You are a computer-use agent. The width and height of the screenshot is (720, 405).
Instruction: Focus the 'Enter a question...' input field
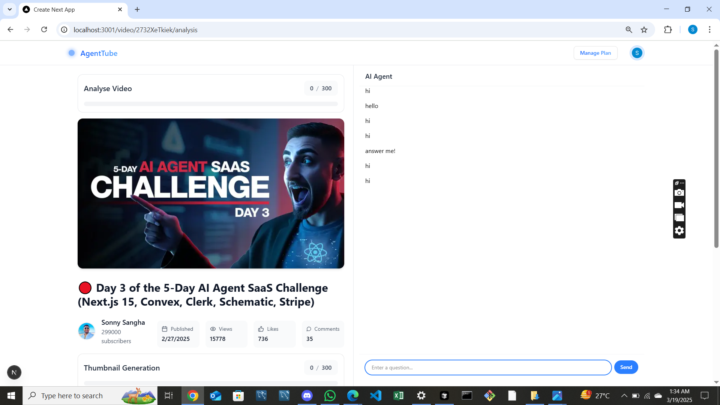(x=488, y=367)
